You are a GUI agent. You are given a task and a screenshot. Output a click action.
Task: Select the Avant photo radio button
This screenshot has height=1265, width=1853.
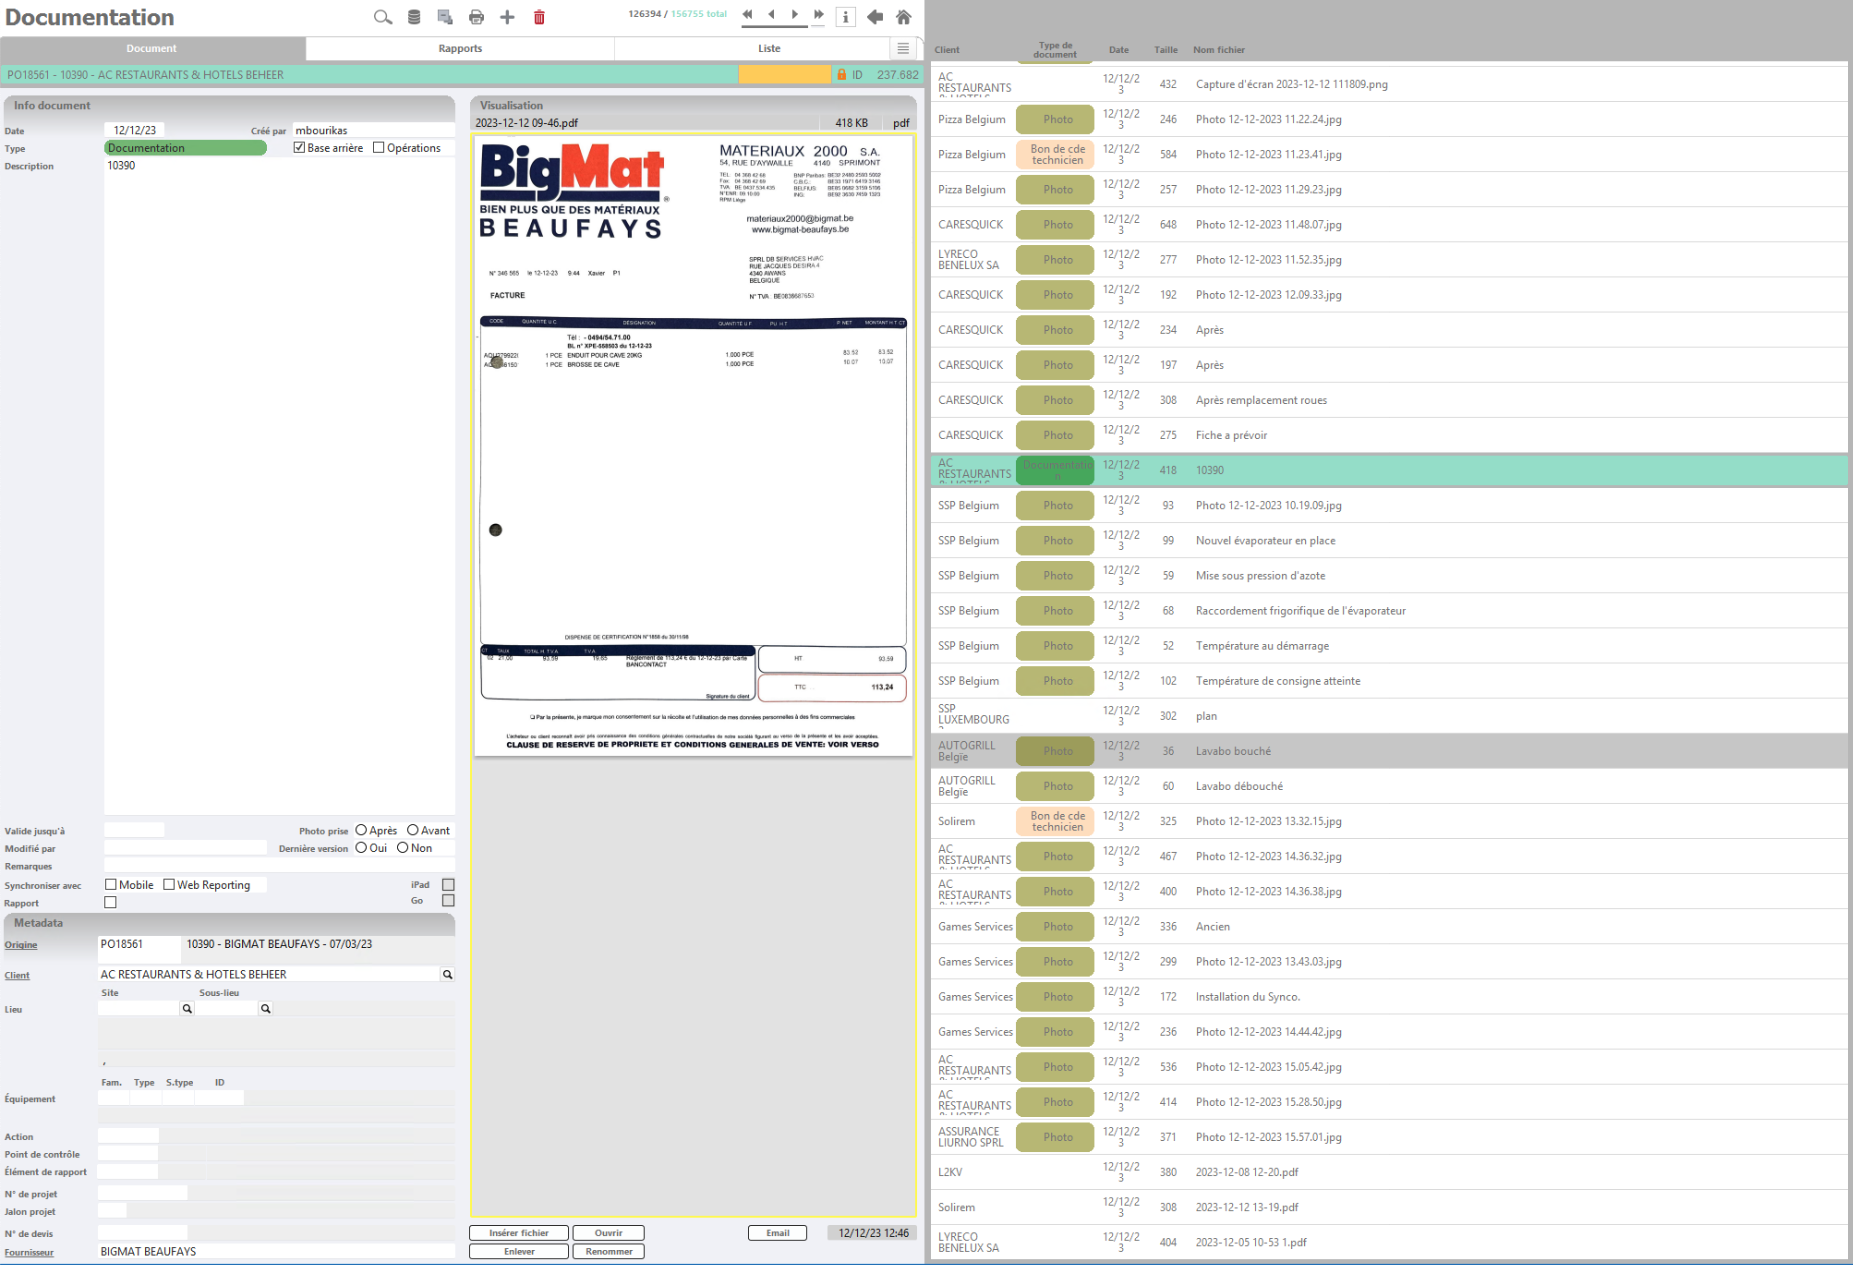pyautogui.click(x=412, y=830)
